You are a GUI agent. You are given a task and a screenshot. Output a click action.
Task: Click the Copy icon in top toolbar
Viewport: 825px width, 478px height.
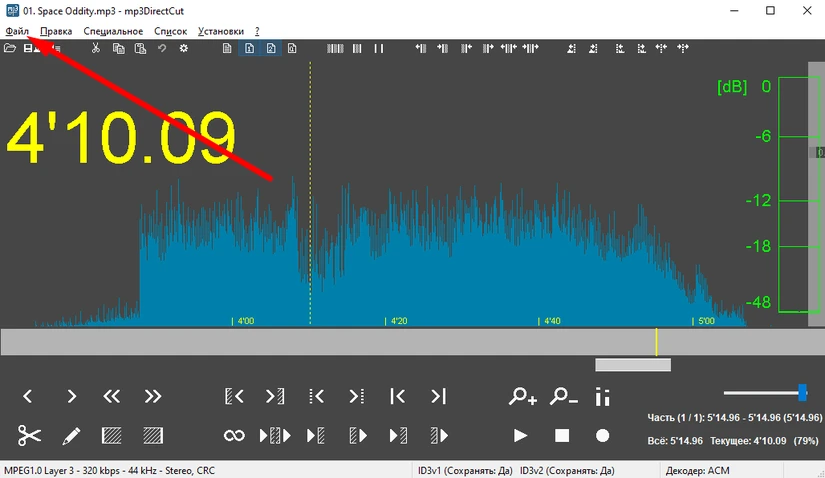click(118, 48)
